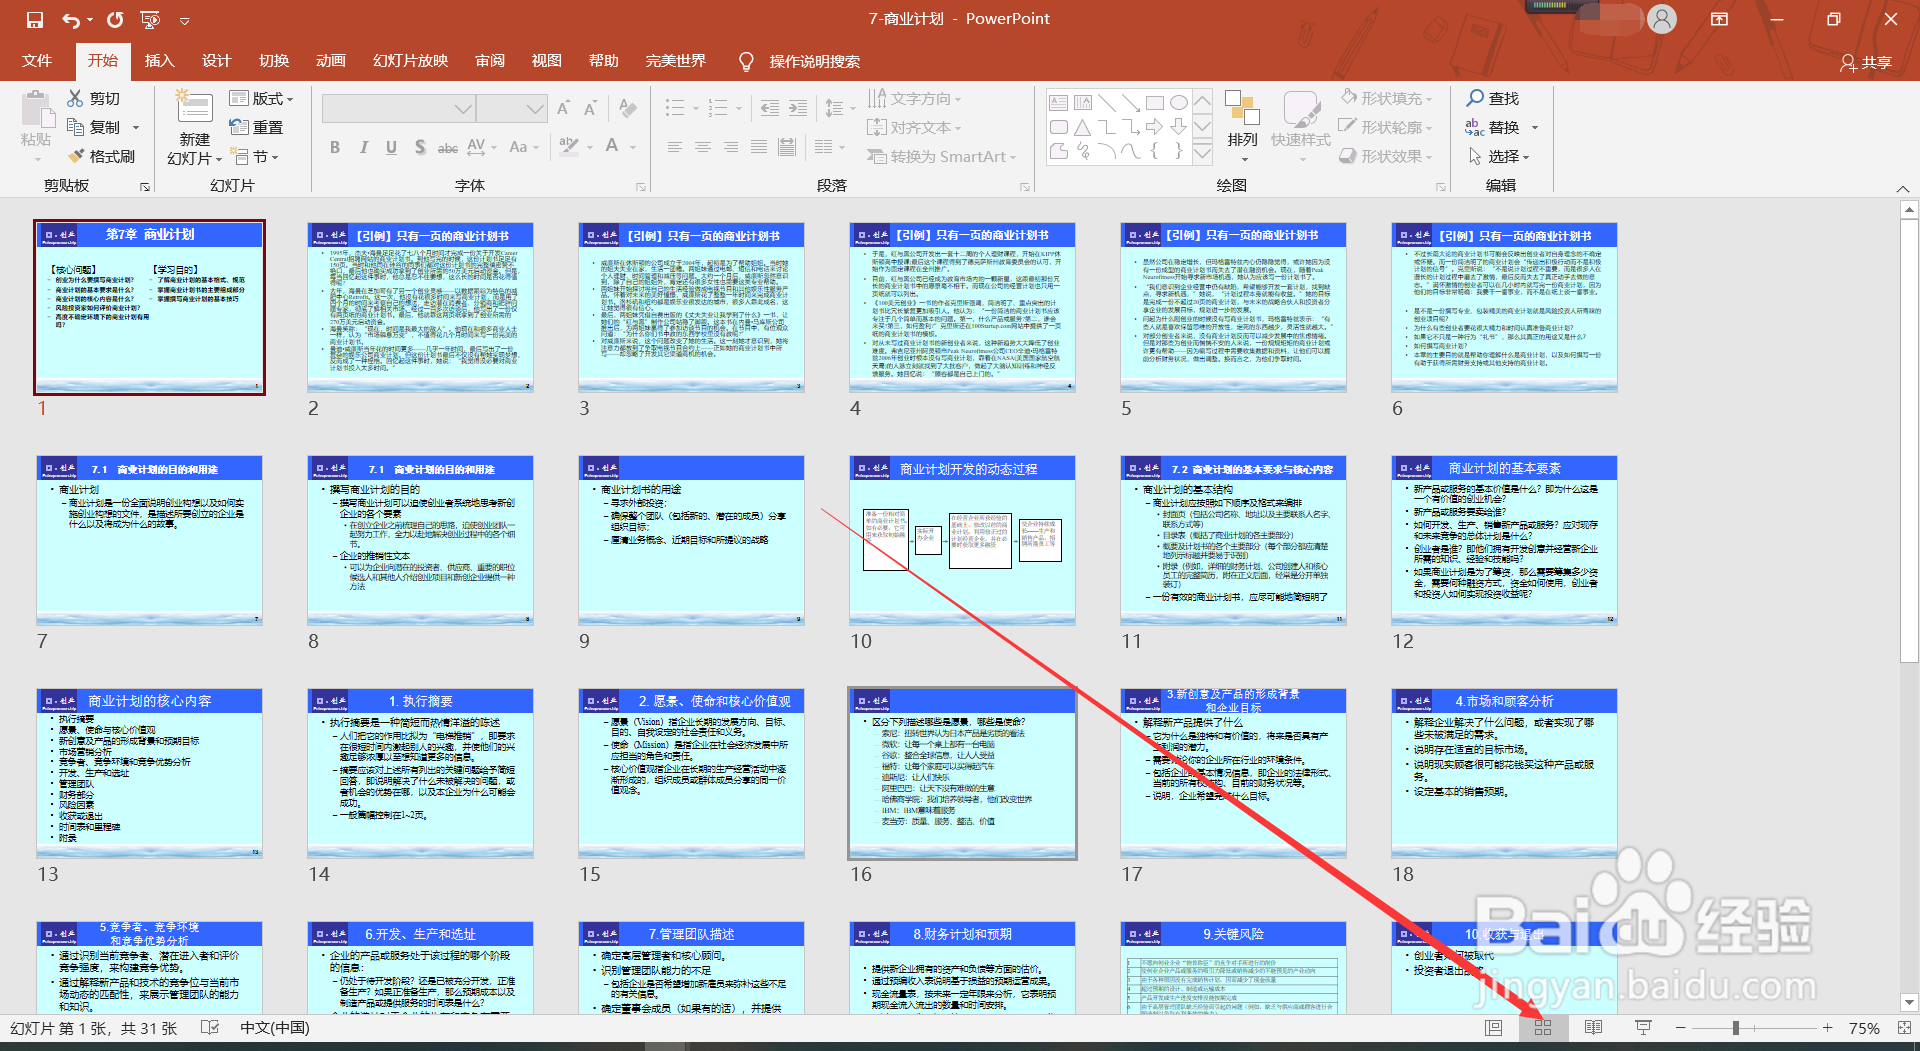
Task: Click the 剪切 (Cut) button
Action: [94, 98]
